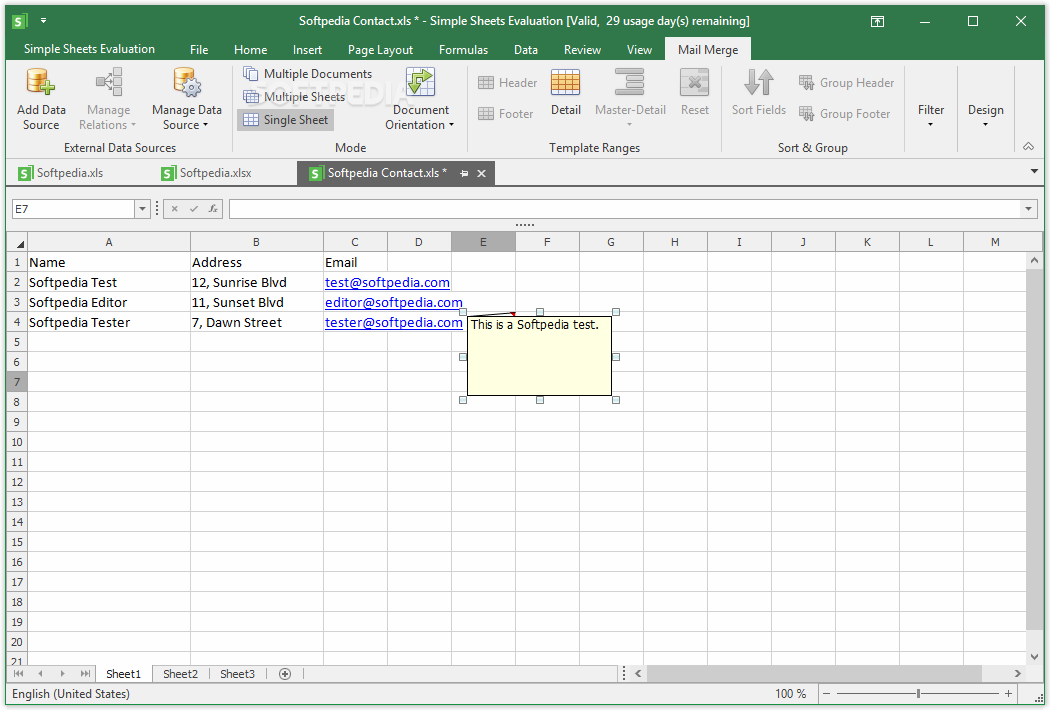Click Reset template ranges
This screenshot has width=1050, height=710.
694,94
